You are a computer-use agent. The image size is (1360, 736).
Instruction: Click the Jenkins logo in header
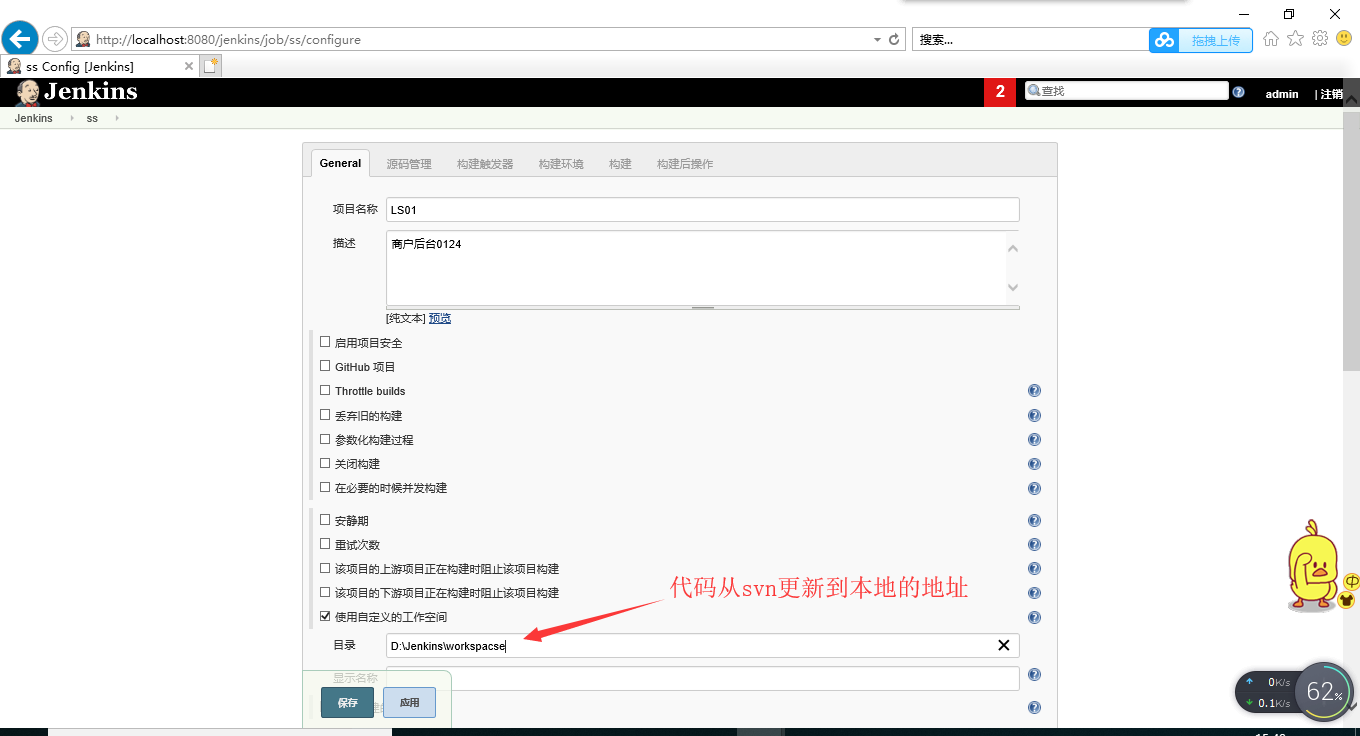click(x=77, y=92)
